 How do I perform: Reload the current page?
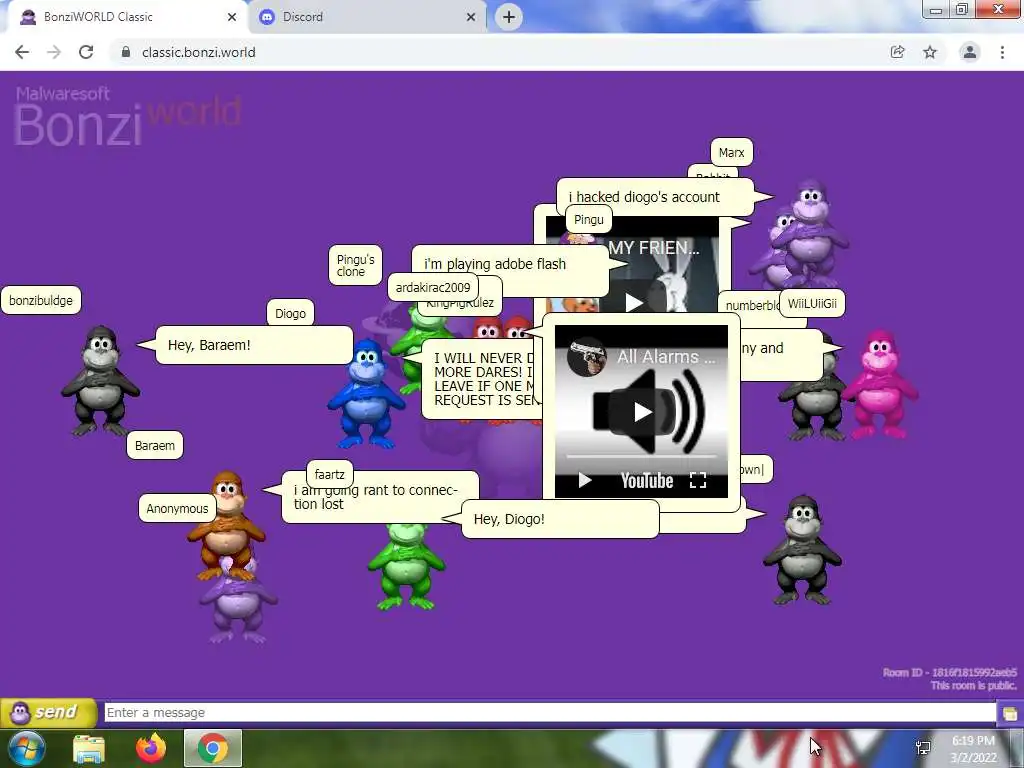tap(86, 52)
